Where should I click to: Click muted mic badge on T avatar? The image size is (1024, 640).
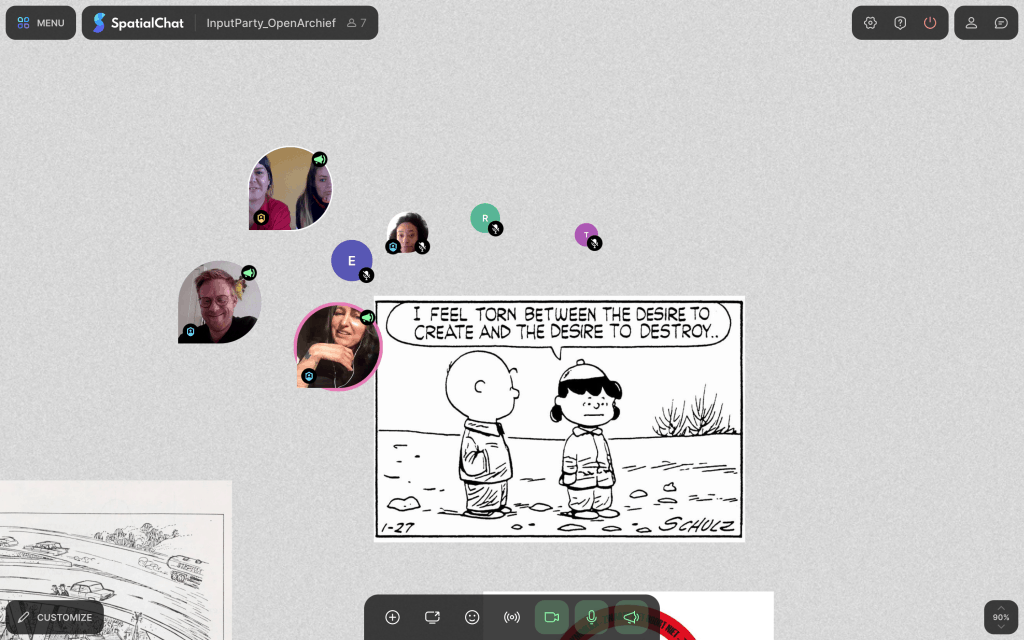point(594,243)
